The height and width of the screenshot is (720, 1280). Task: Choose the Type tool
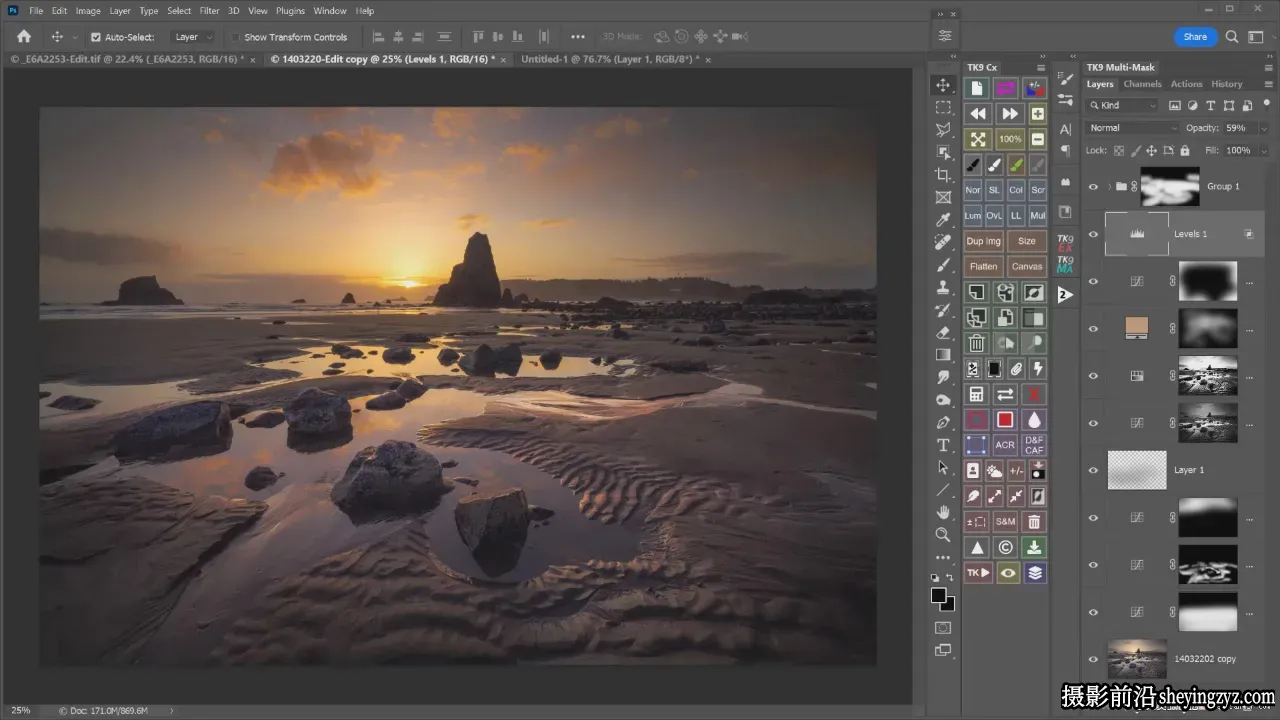pyautogui.click(x=943, y=445)
